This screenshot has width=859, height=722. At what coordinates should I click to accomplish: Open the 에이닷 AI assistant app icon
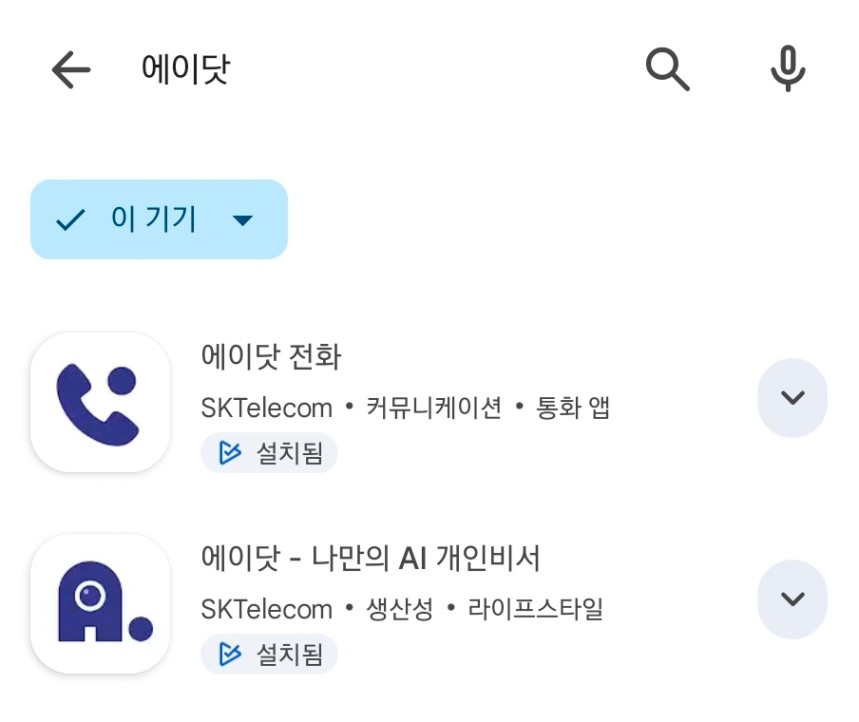click(100, 603)
